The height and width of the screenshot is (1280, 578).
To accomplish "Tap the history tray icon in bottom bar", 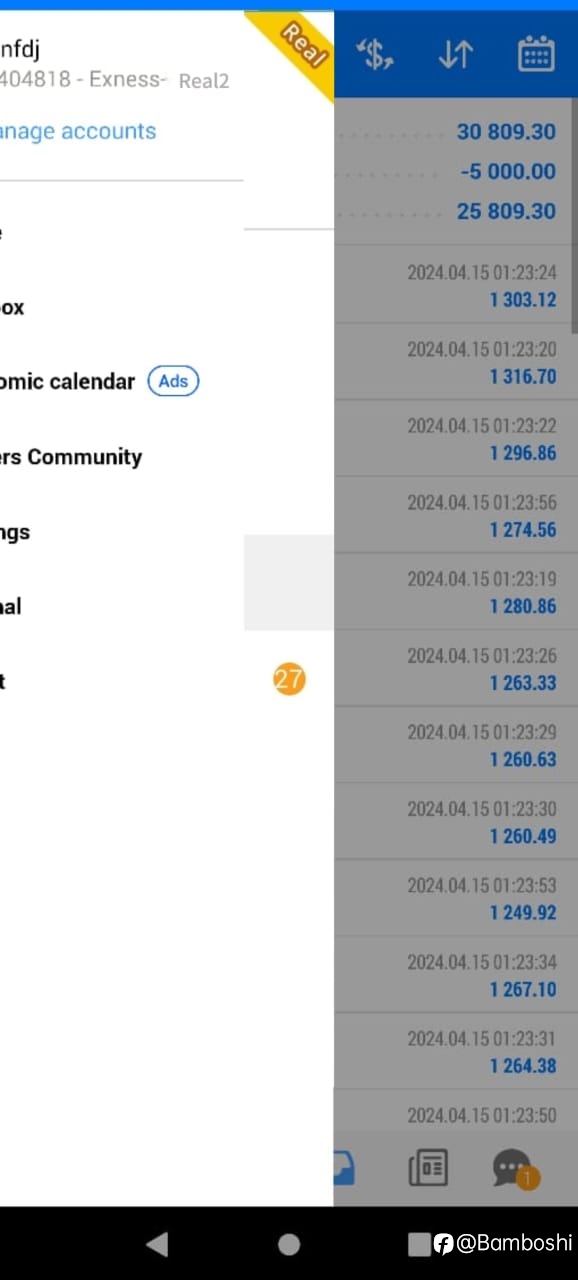I will tap(344, 1168).
